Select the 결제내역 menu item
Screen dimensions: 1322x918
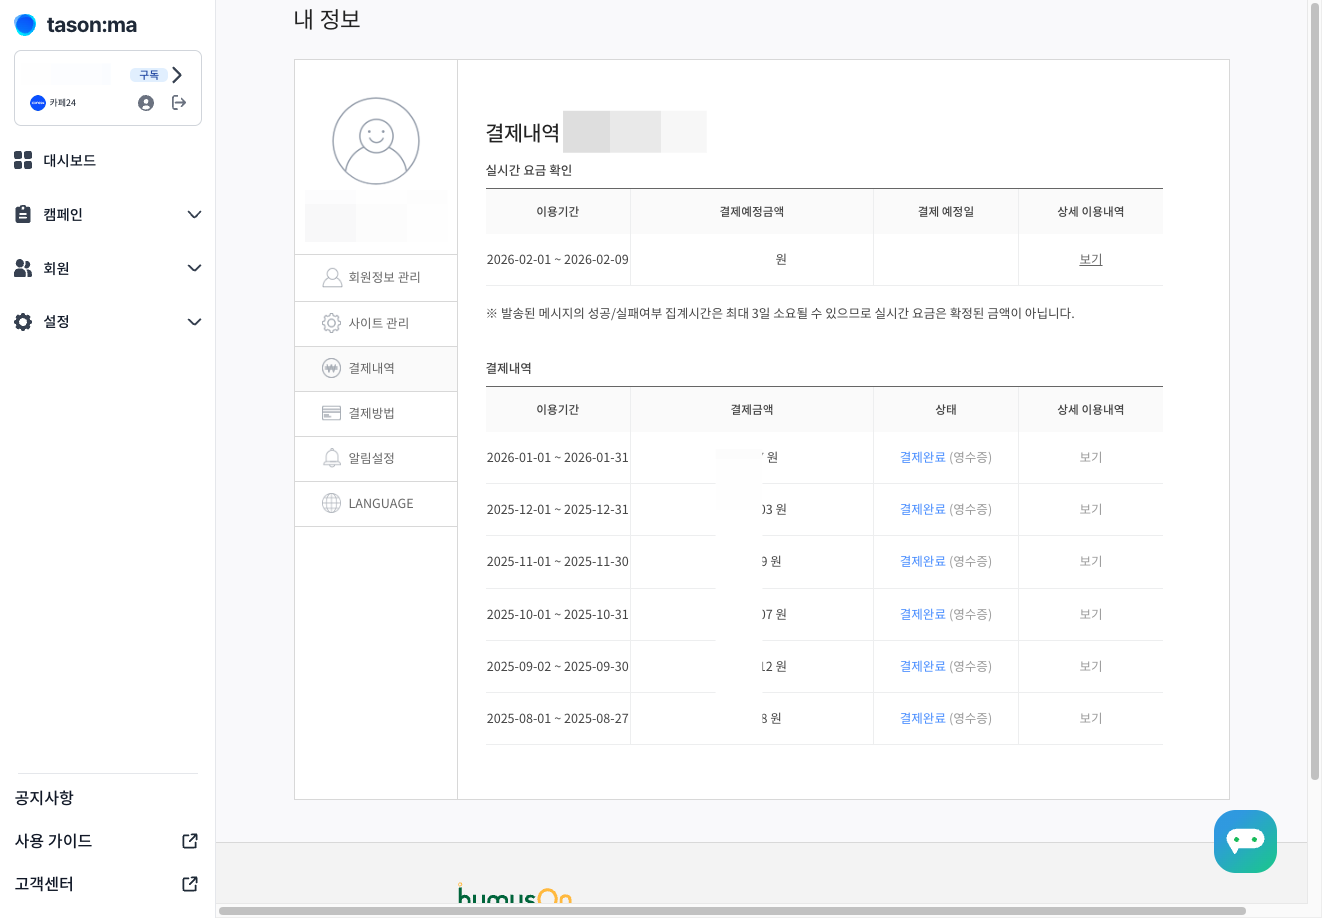coord(376,368)
